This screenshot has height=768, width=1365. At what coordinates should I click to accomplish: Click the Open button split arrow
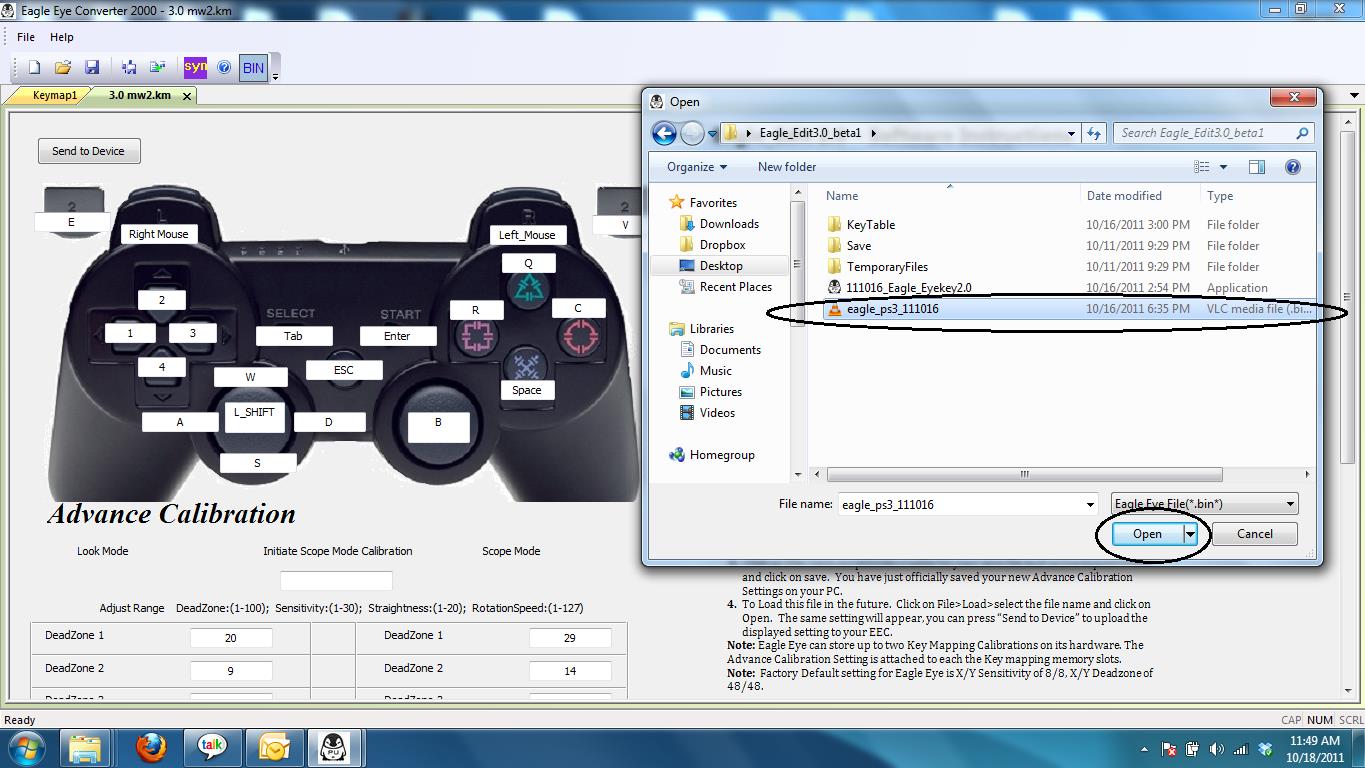coord(1190,534)
